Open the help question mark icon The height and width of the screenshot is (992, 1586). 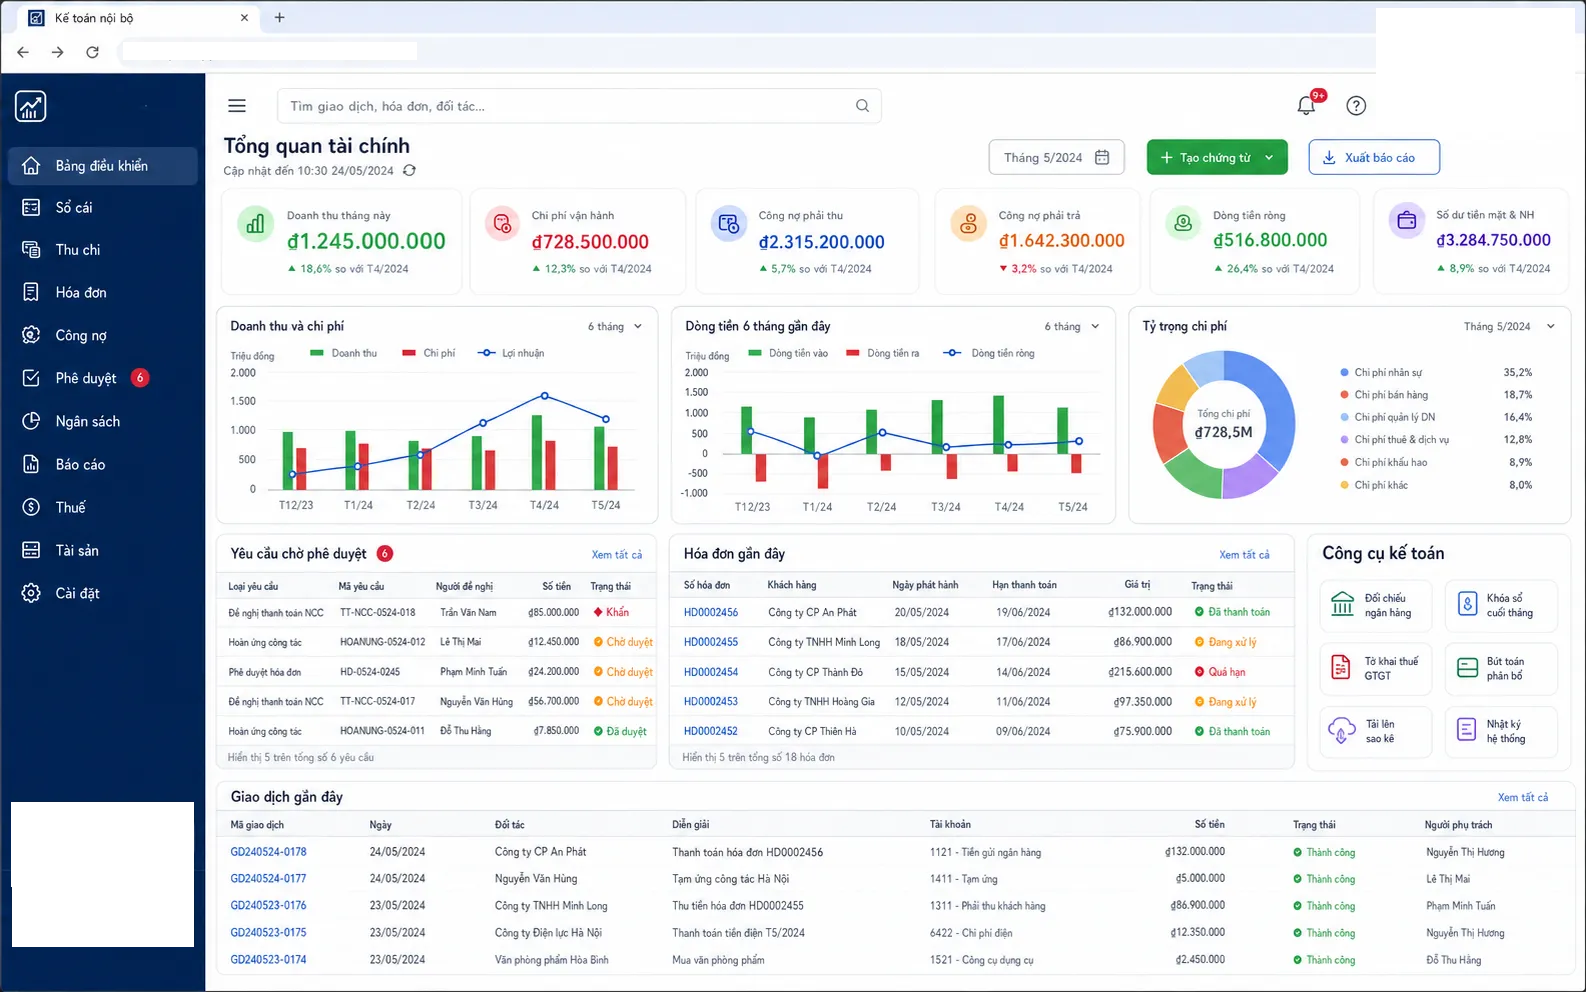1356,106
